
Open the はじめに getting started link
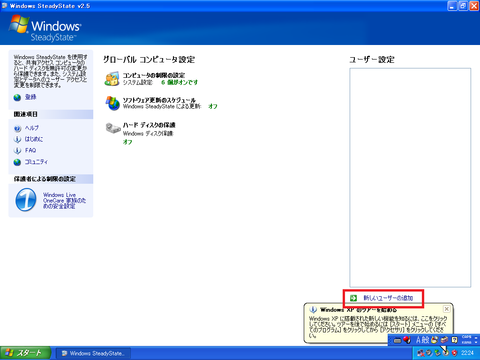click(34, 139)
